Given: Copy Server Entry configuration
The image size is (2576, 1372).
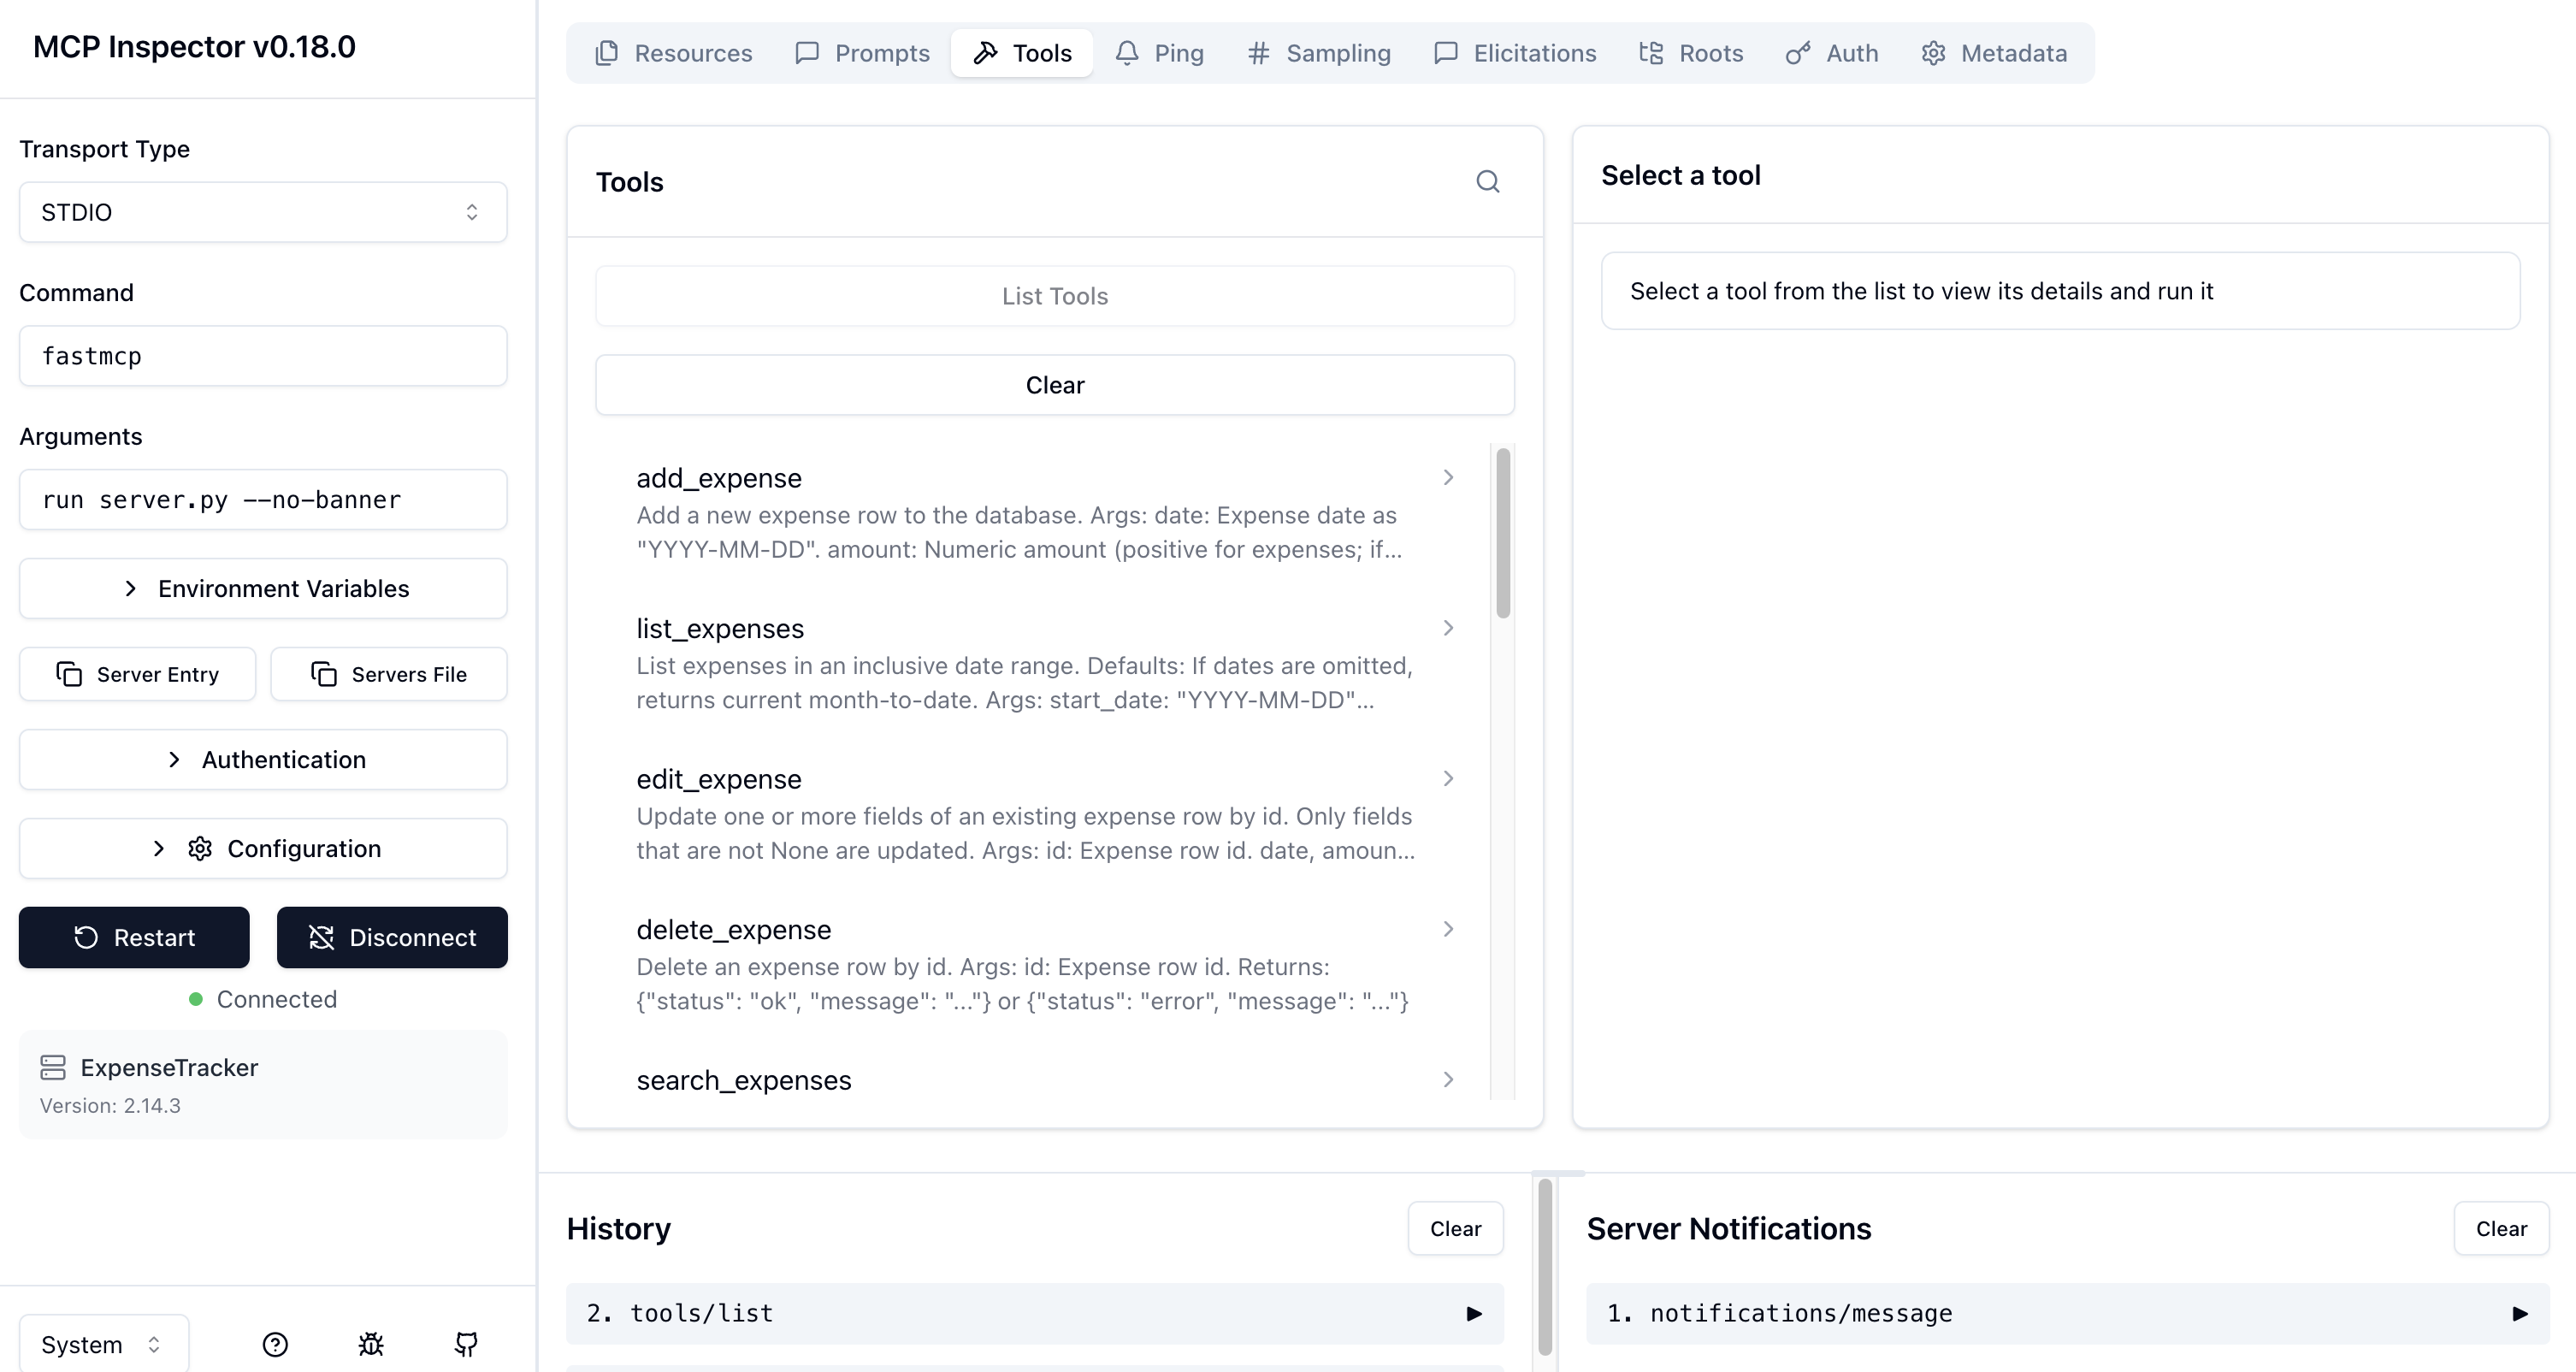Looking at the screenshot, I should coord(138,674).
